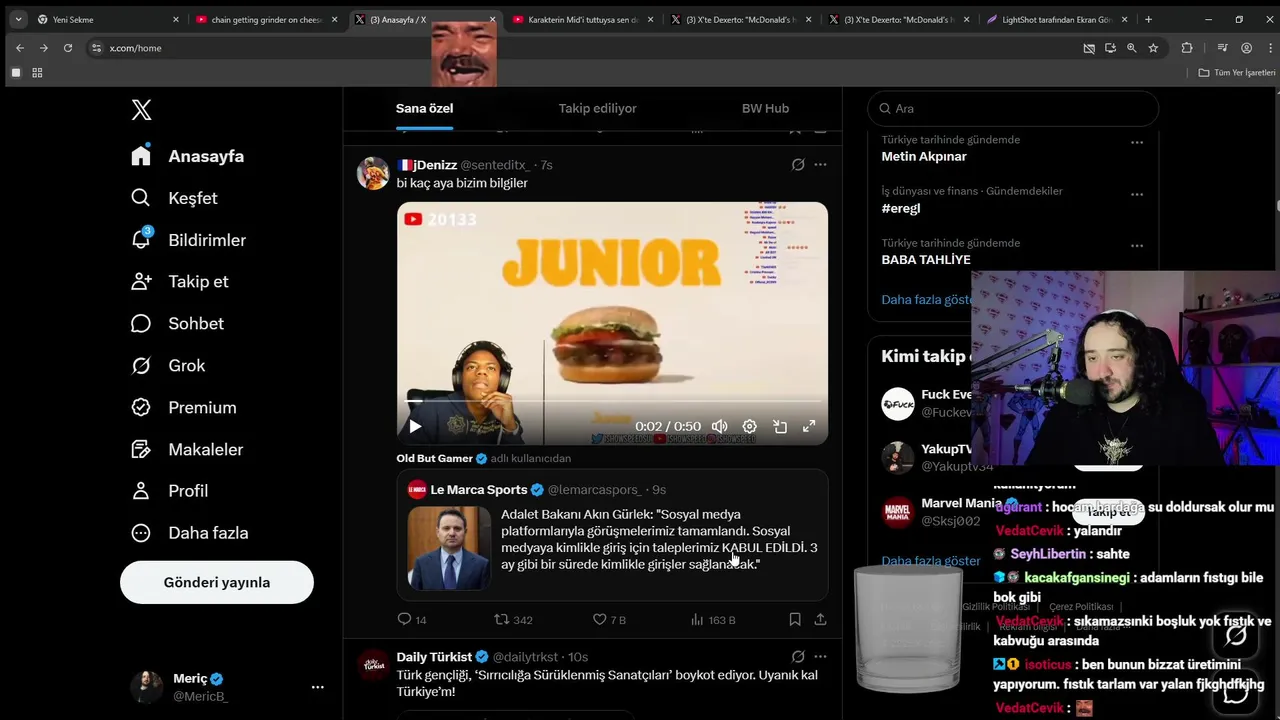1280x720 pixels.
Task: Go to Anasayfa in the sidebar
Action: coord(188,156)
